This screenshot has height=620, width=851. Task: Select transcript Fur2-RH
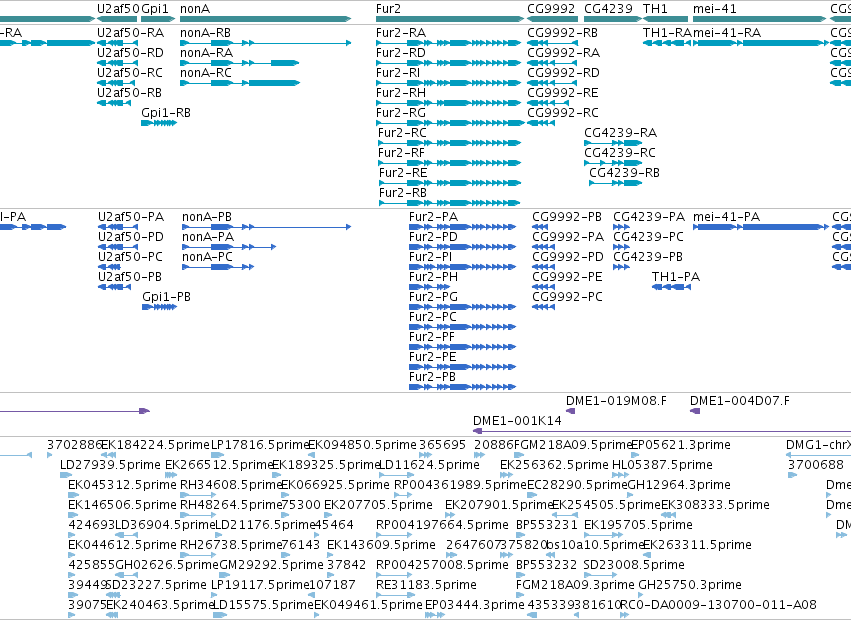(448, 103)
